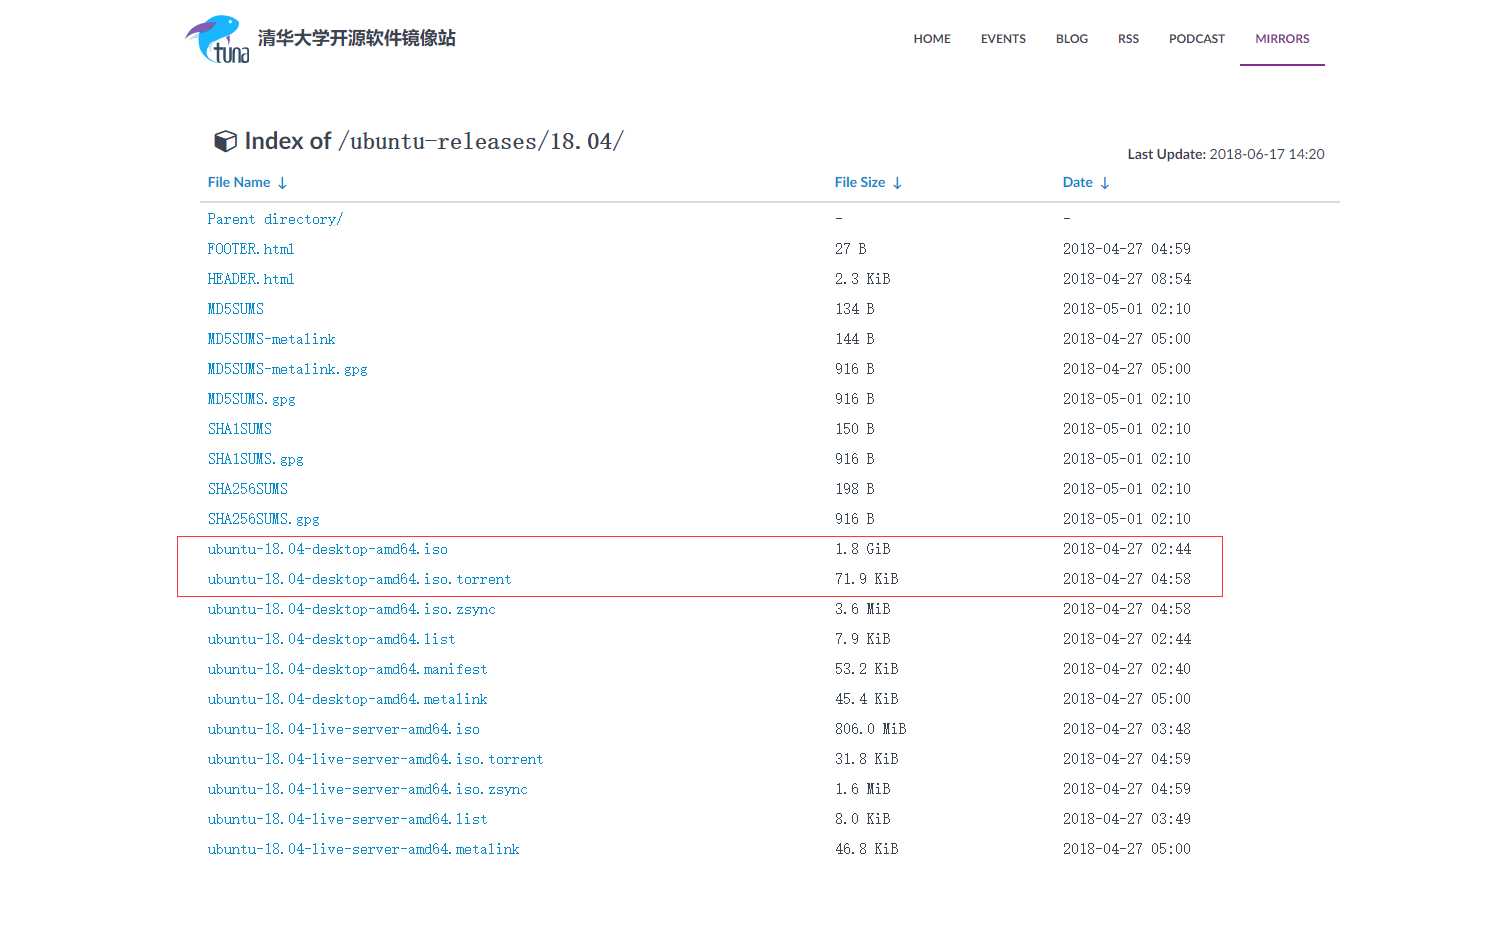This screenshot has height=950, width=1500.
Task: Open ubuntu-18.04-live-server-amd64.list
Action: pos(348,819)
